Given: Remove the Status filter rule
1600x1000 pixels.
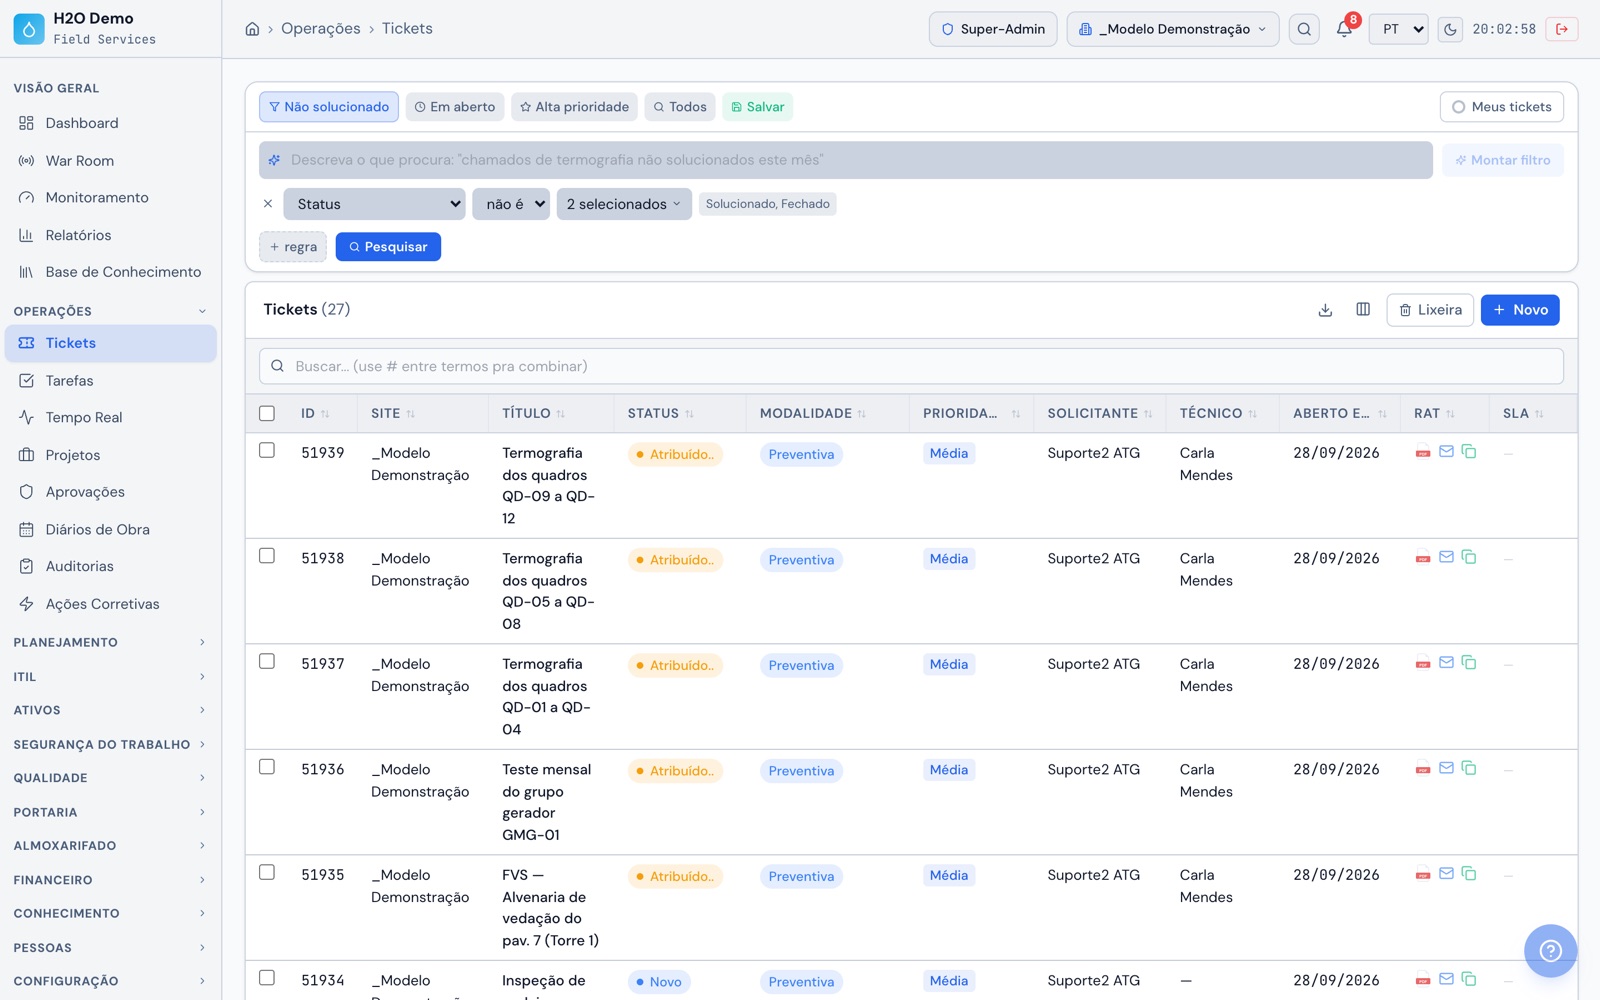Looking at the screenshot, I should click(x=268, y=204).
